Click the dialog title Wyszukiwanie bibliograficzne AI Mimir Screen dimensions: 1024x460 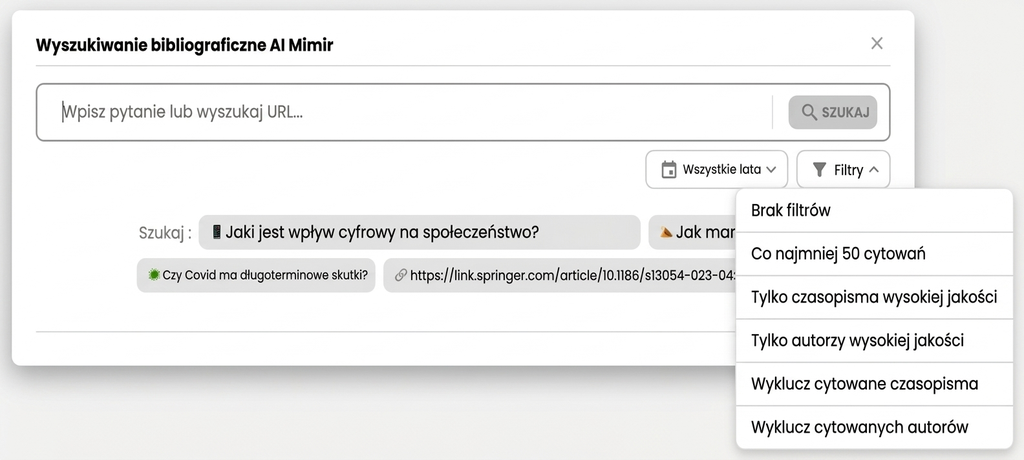[x=184, y=45]
